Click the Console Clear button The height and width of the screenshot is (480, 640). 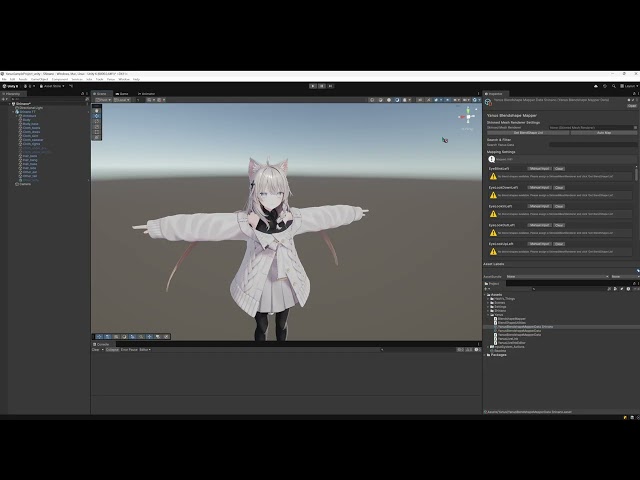tap(96, 350)
